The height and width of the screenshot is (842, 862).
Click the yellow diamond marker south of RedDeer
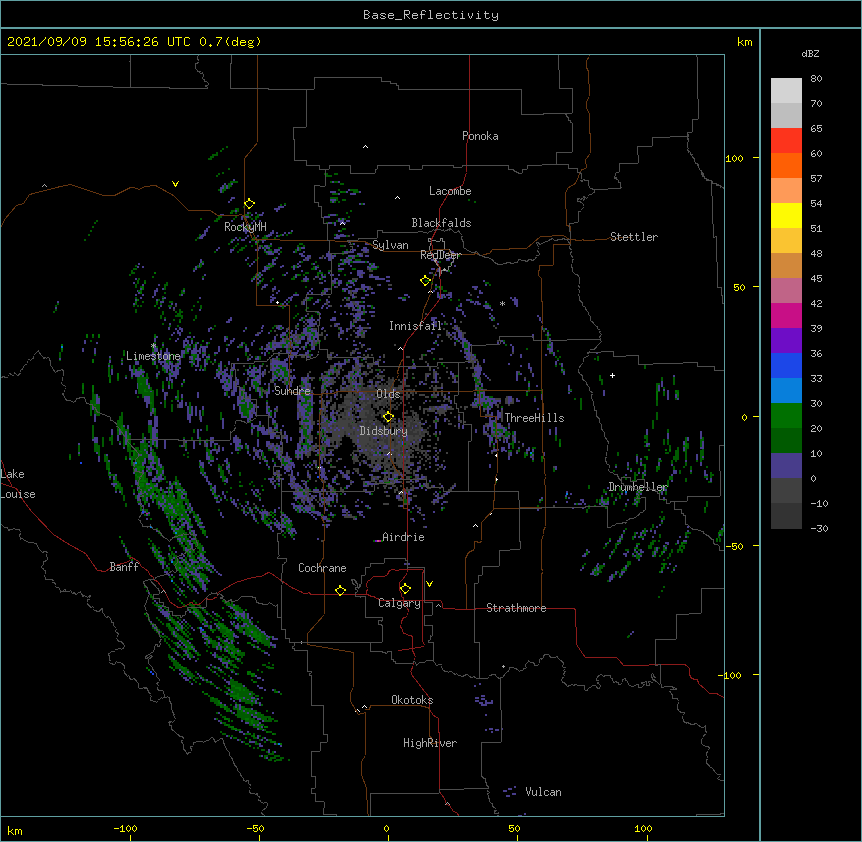[x=425, y=281]
